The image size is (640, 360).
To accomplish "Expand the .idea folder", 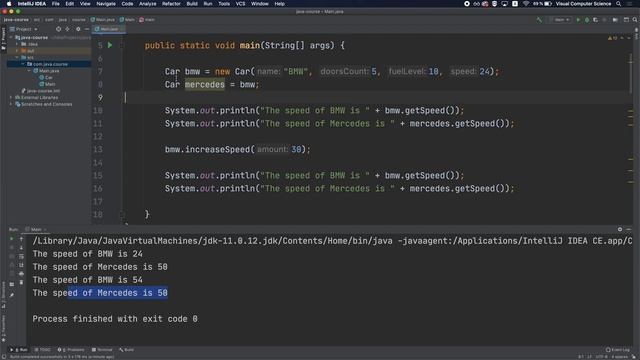I will pos(17,44).
